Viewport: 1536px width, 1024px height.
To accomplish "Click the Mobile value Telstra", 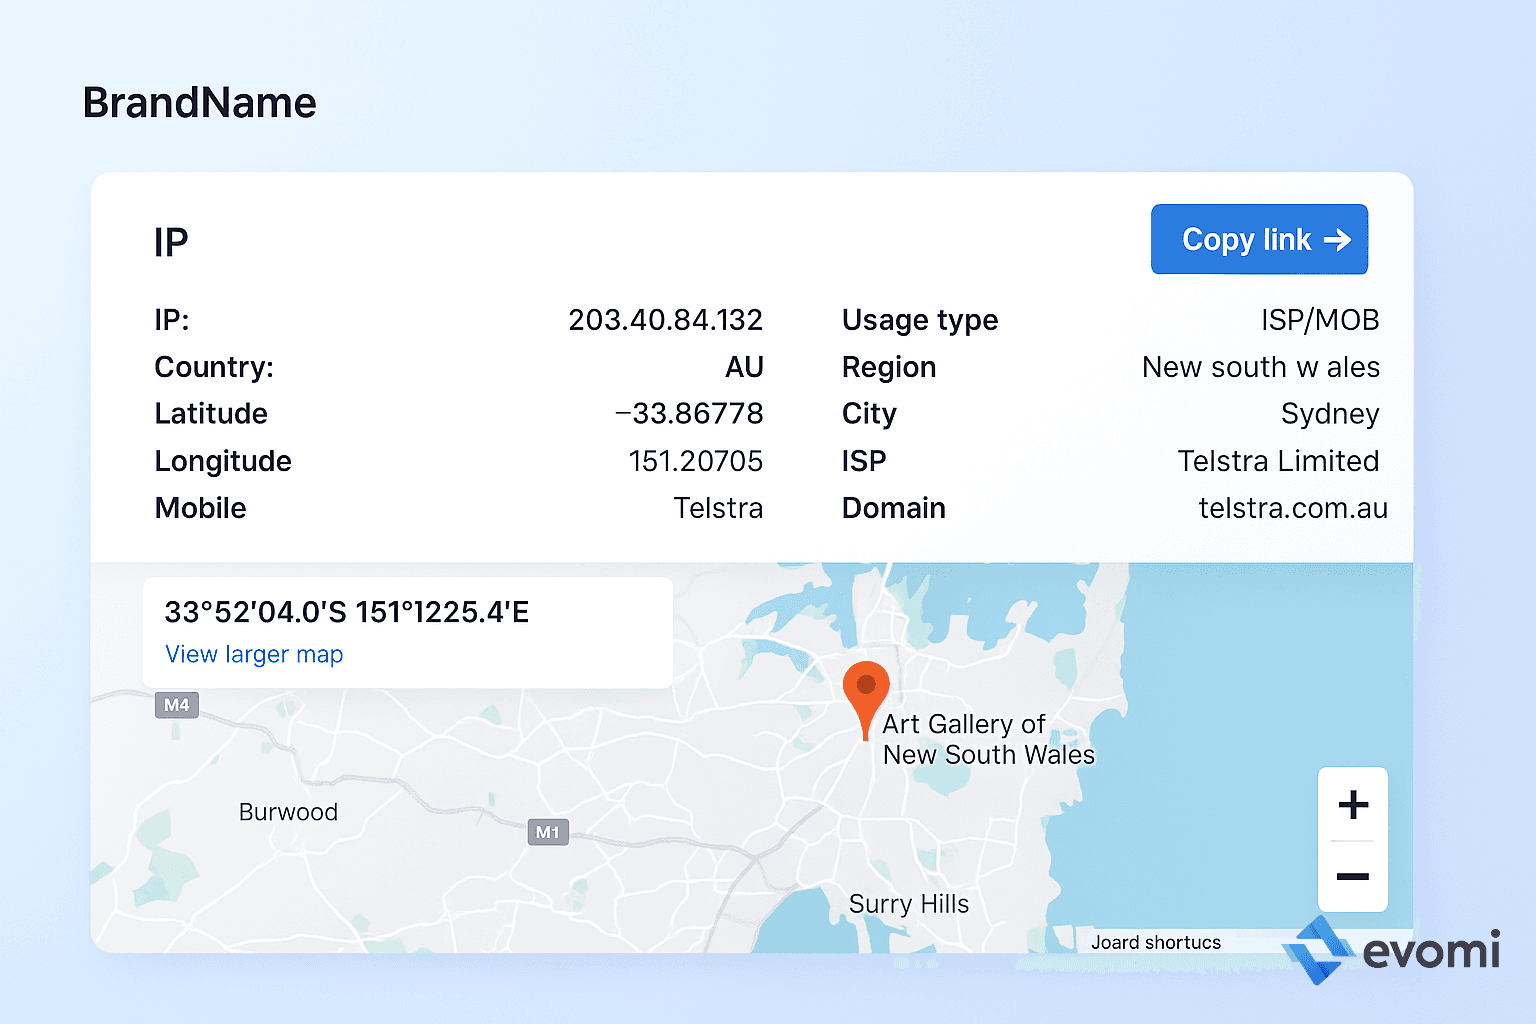I will (x=718, y=508).
